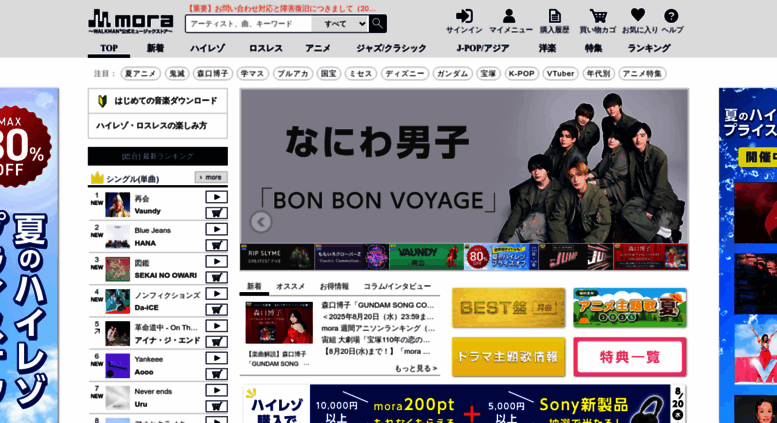
Task: Open ドラマ主題歌情報 banner button
Action: coord(508,357)
